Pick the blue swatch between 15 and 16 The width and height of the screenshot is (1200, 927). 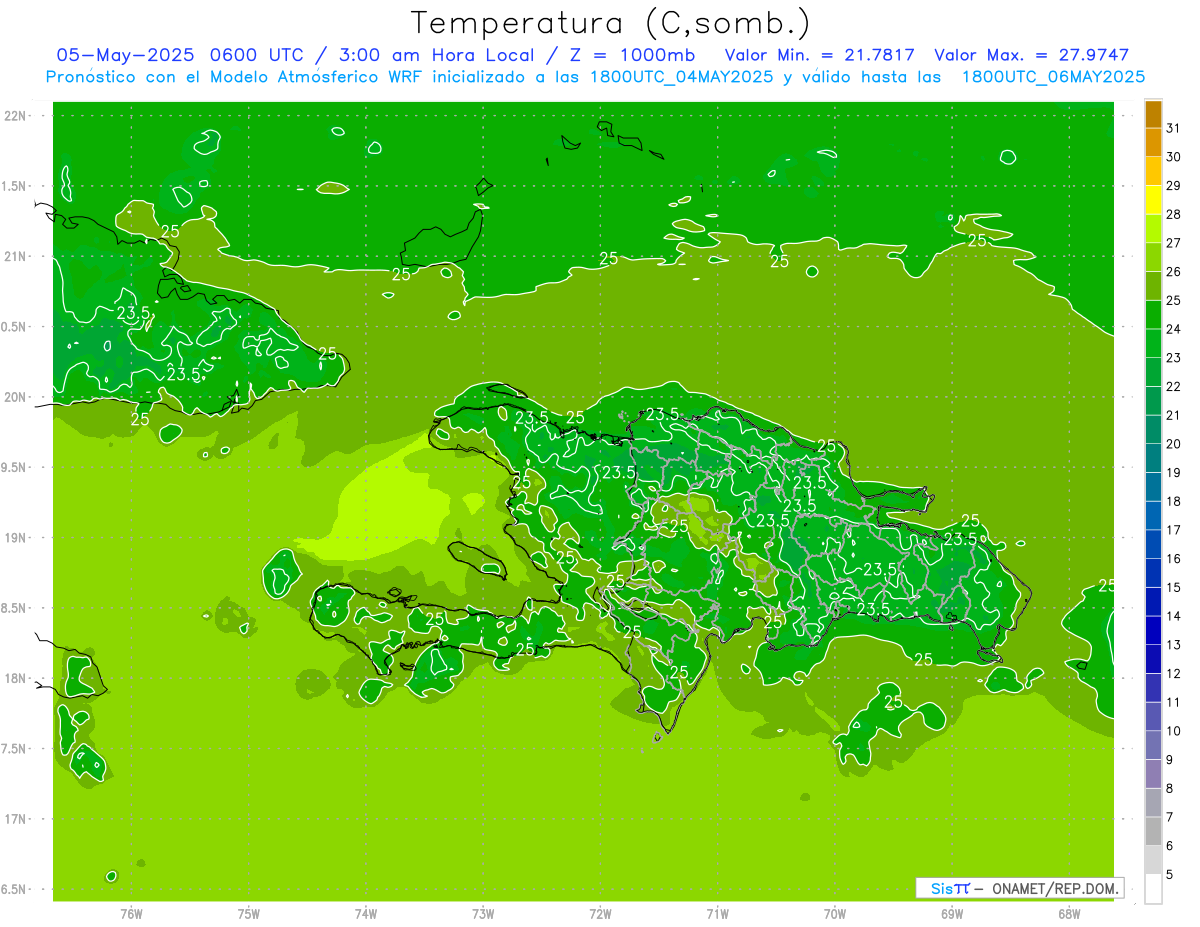(x=1154, y=573)
